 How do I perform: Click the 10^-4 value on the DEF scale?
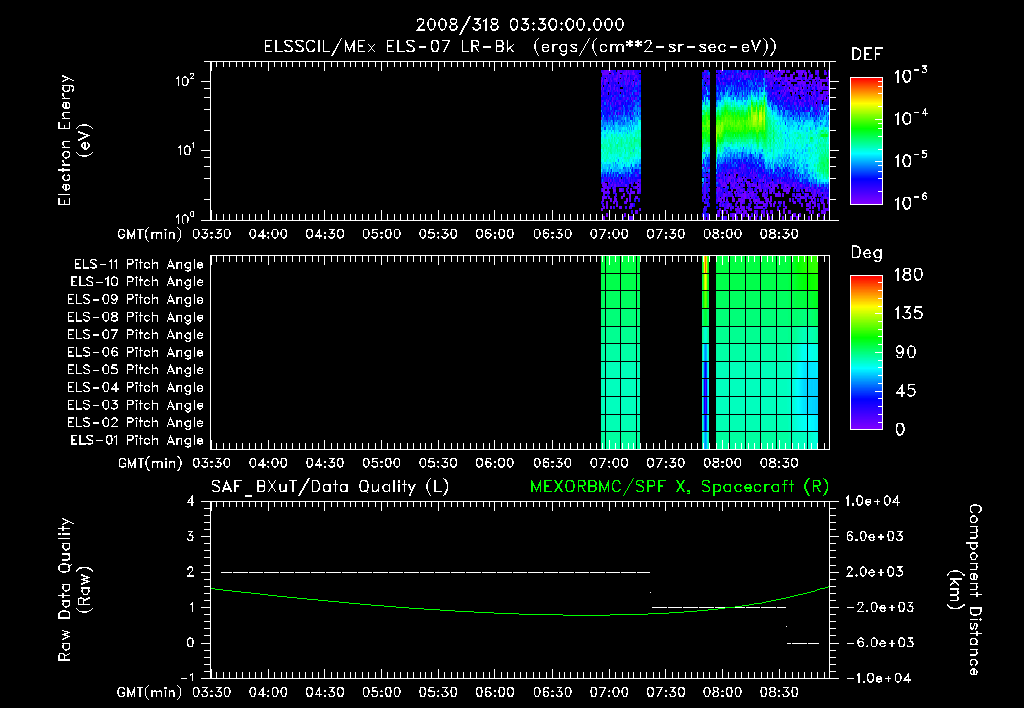click(x=910, y=118)
